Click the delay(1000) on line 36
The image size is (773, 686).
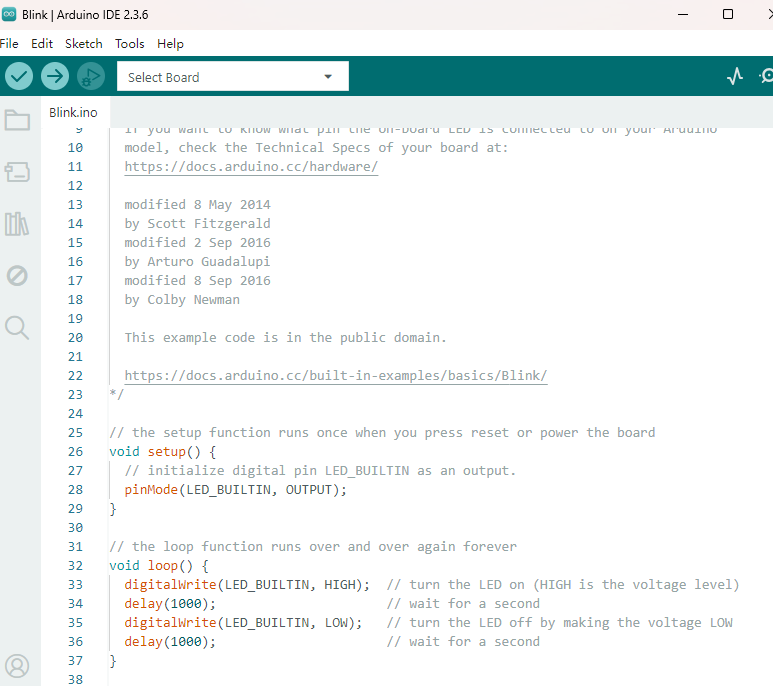click(170, 642)
